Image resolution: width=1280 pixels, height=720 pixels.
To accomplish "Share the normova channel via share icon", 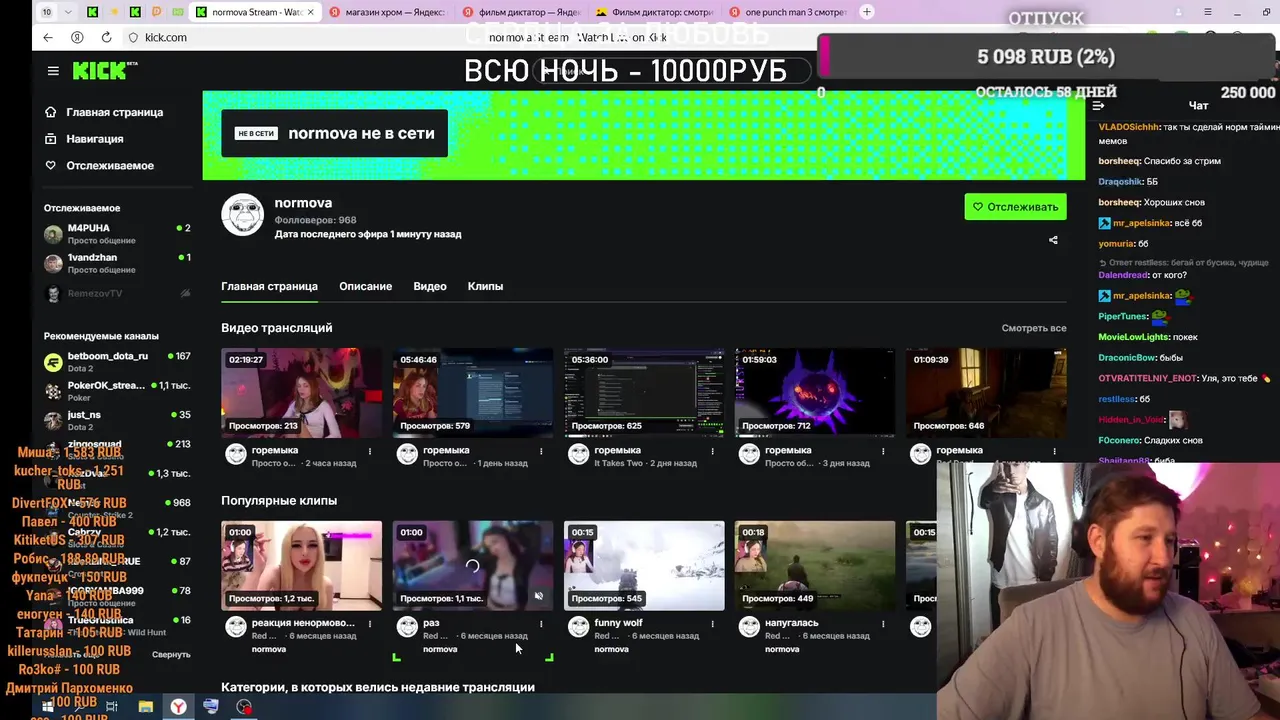I will tap(1053, 240).
